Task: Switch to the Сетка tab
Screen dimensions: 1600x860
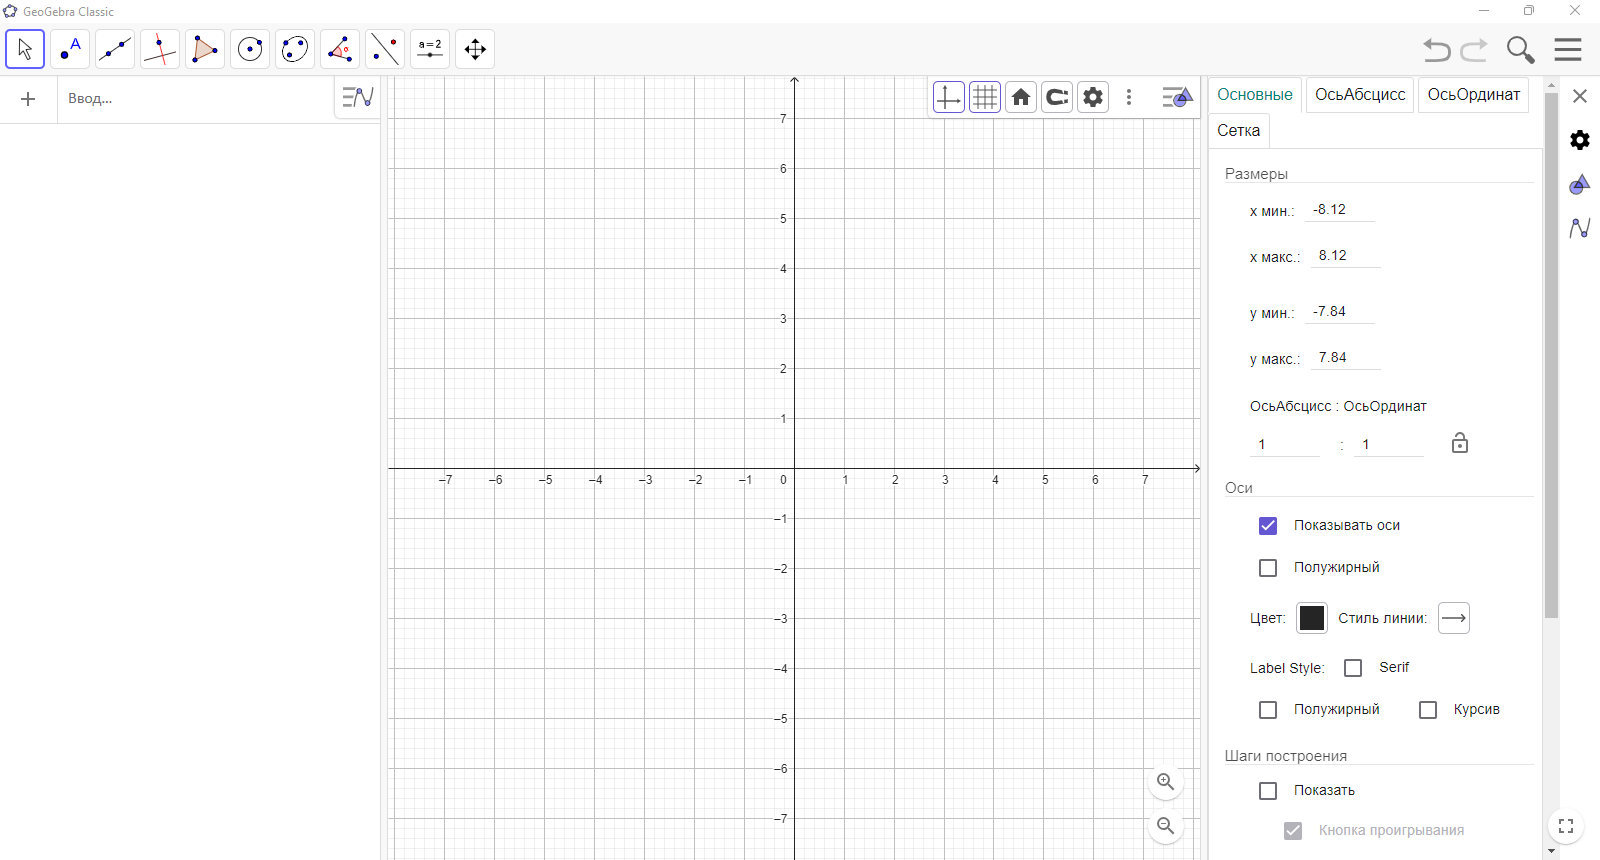Action: [x=1239, y=131]
